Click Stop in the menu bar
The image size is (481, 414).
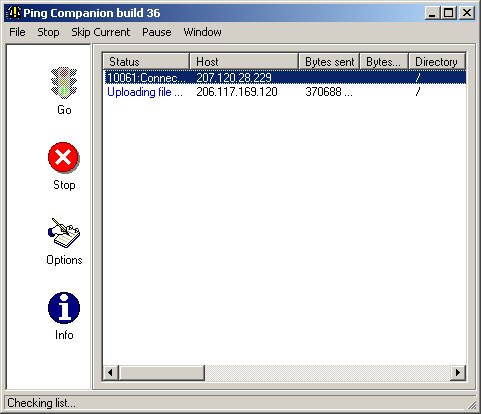[48, 32]
